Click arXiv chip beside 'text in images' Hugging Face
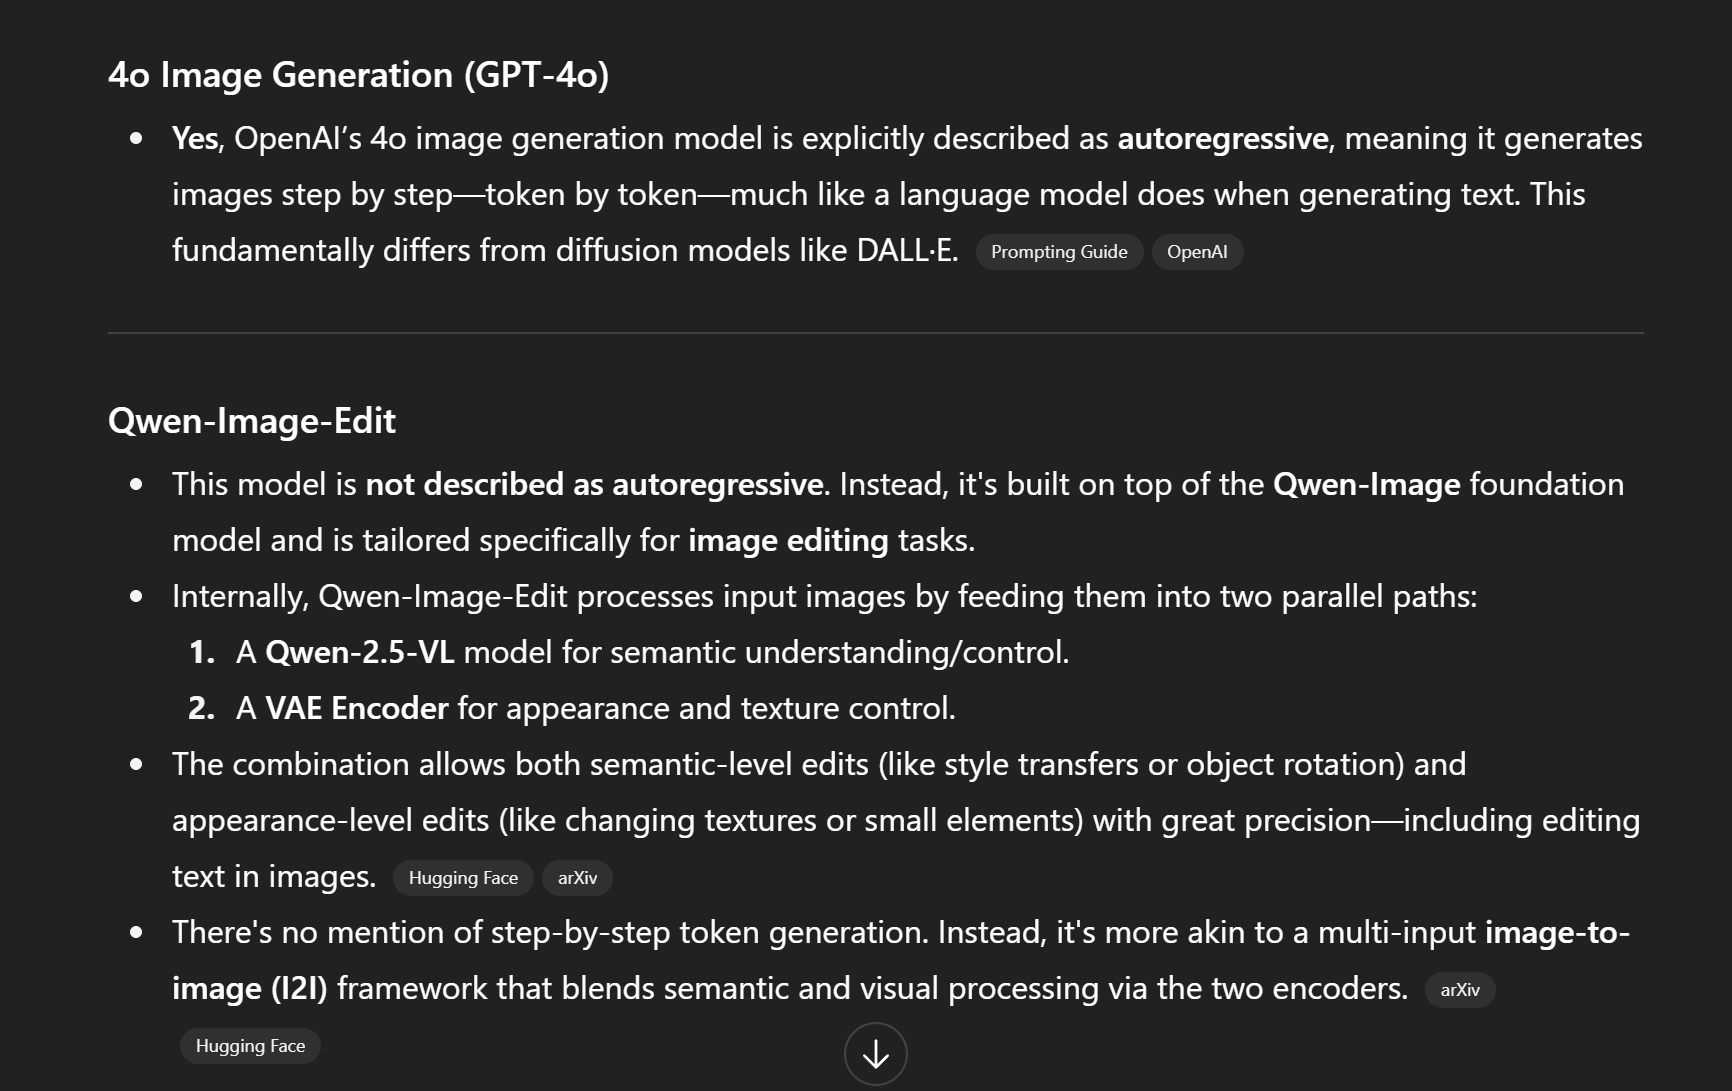Screen dimensions: 1732x1091 (577, 878)
